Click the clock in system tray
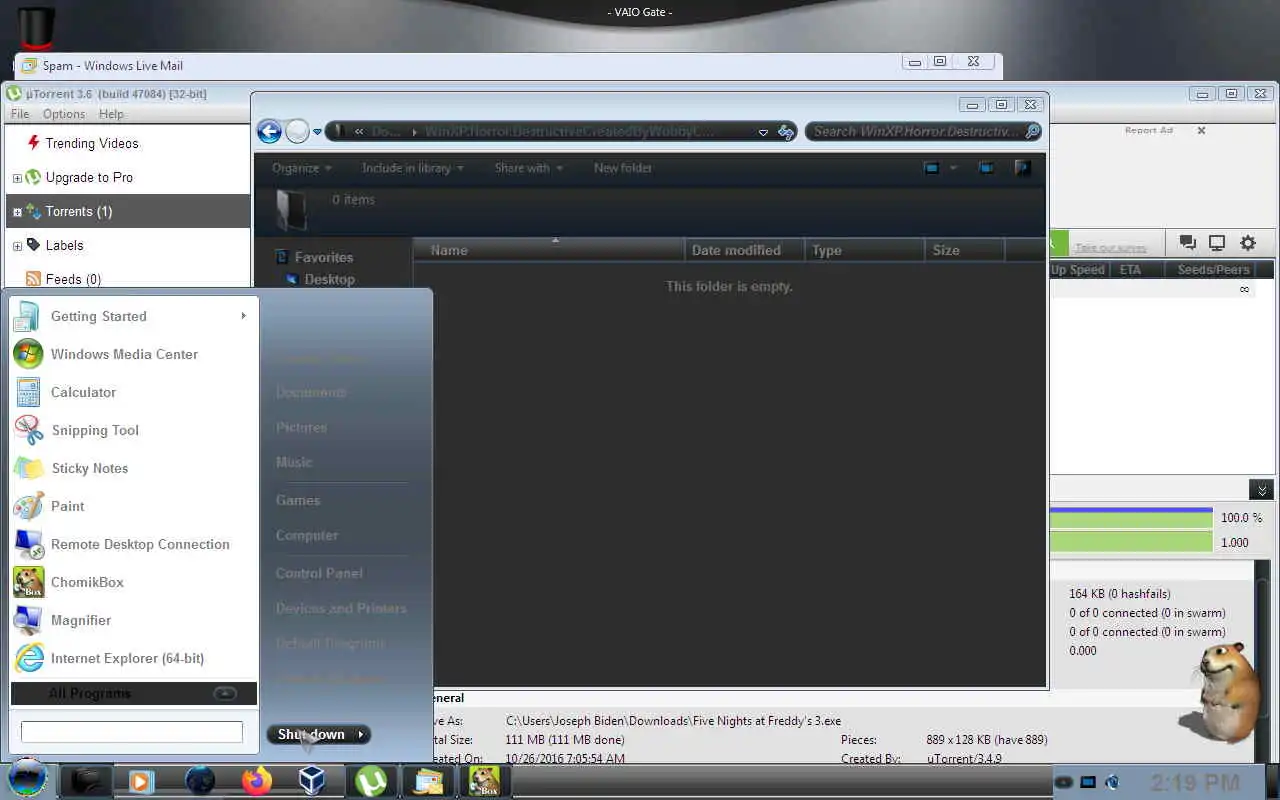Screen dimensions: 1280x800 (x=1195, y=782)
